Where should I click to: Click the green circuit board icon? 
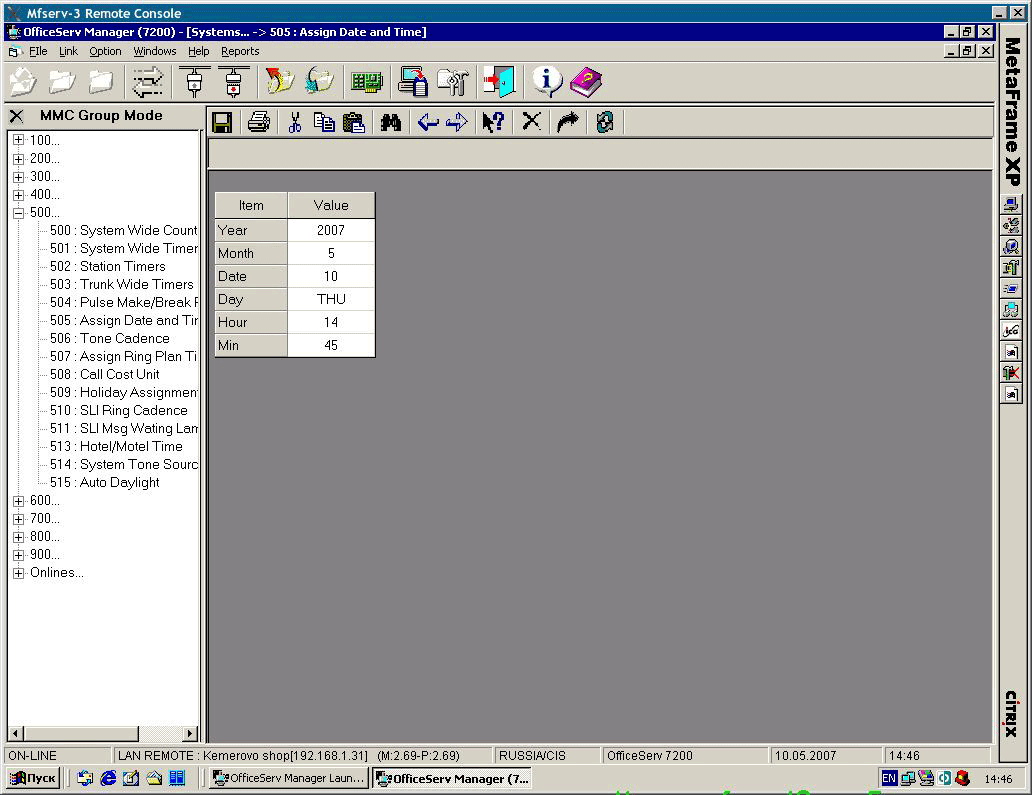(367, 82)
